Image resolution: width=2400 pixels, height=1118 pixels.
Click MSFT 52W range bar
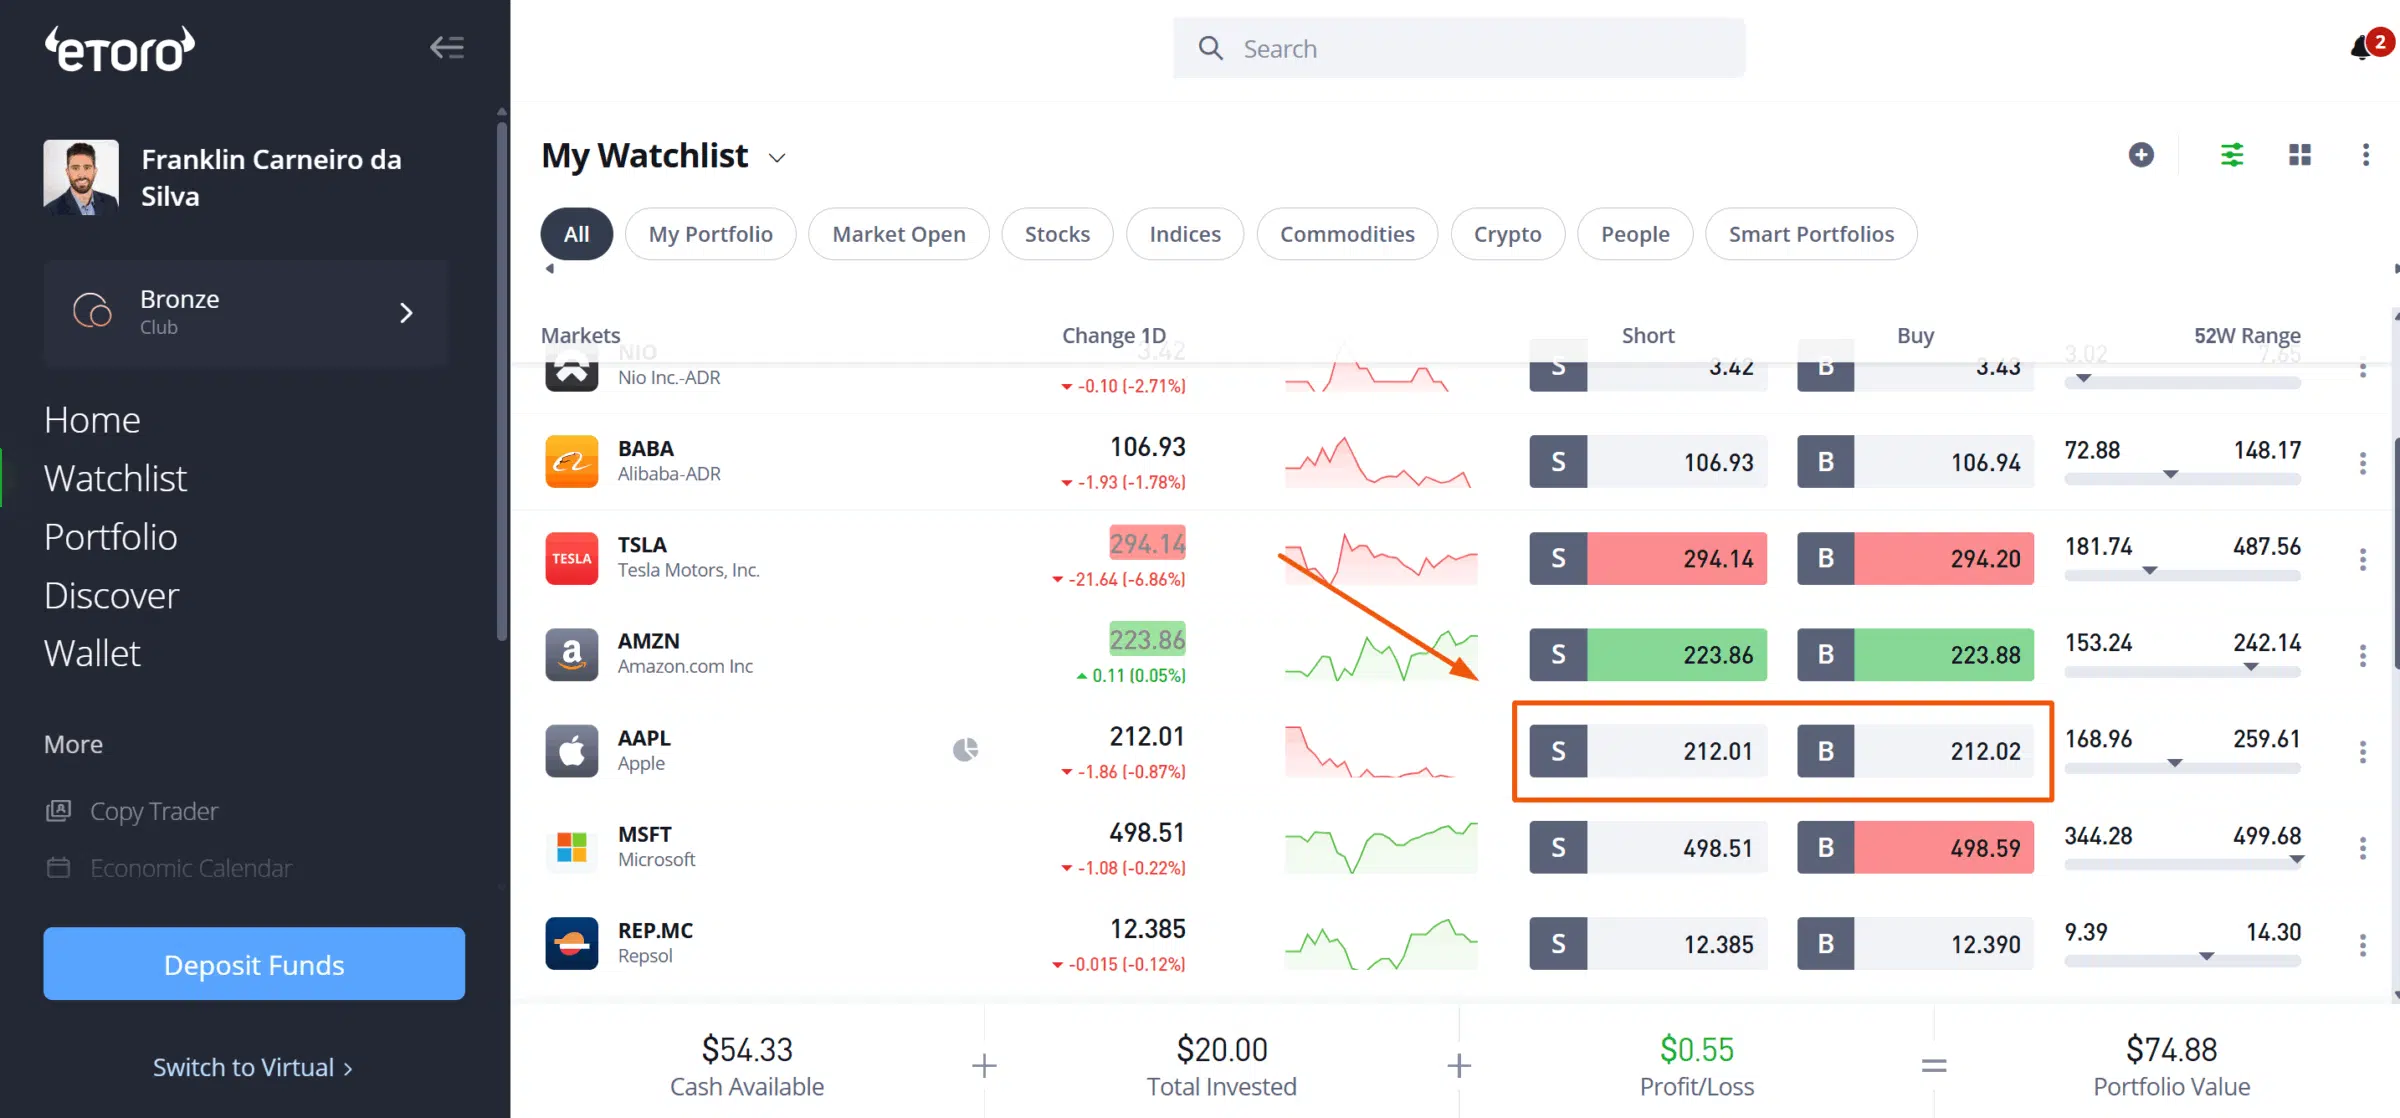pos(2183,863)
